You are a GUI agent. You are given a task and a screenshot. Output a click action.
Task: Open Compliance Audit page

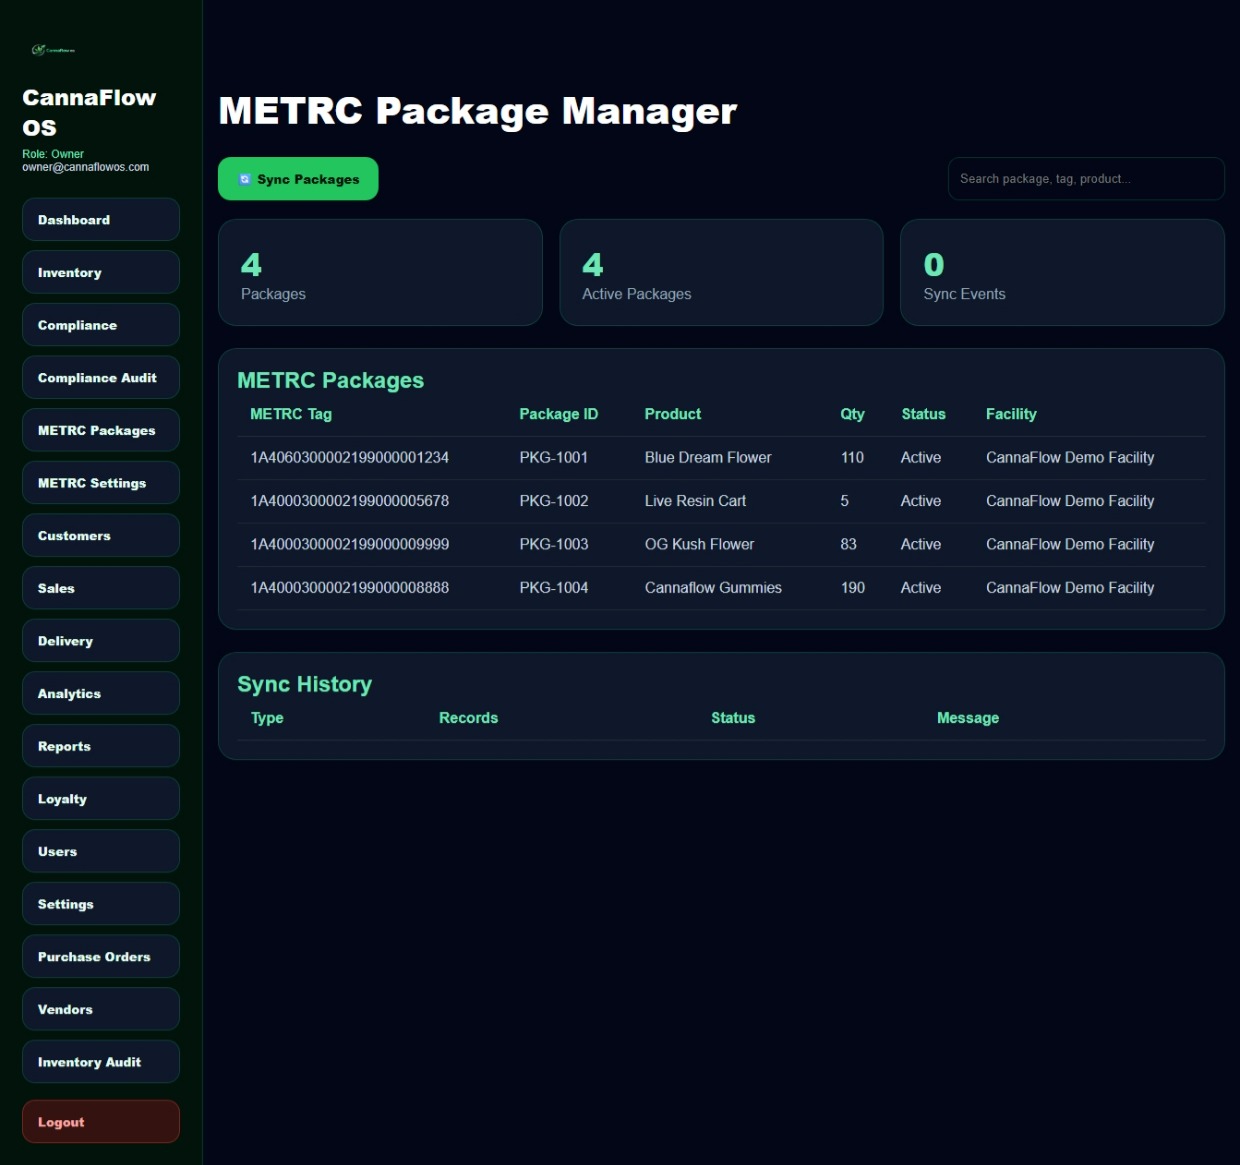click(x=101, y=378)
